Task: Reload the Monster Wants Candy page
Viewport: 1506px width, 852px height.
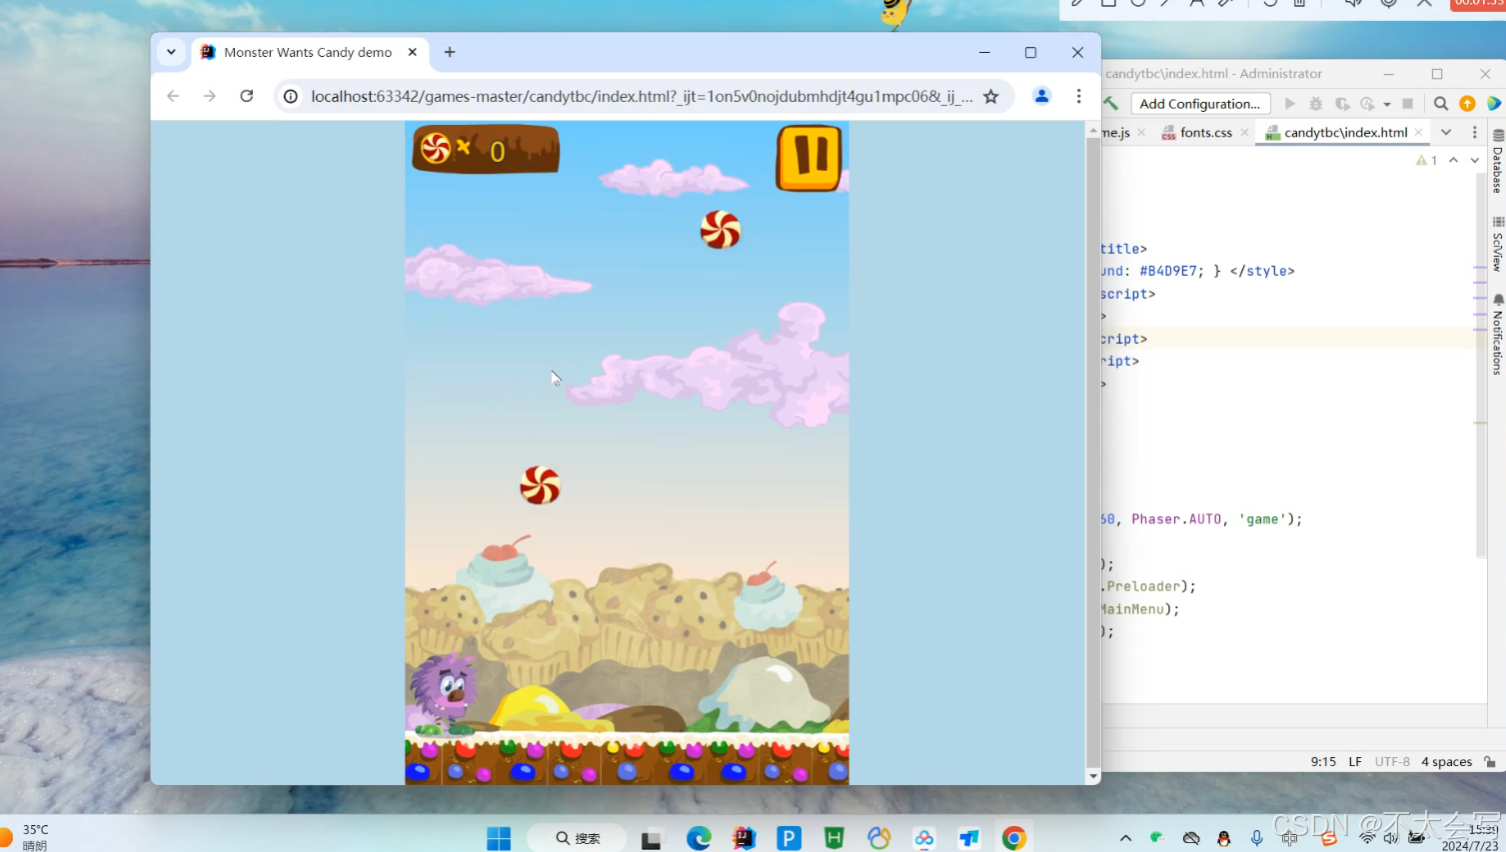Action: tap(247, 96)
